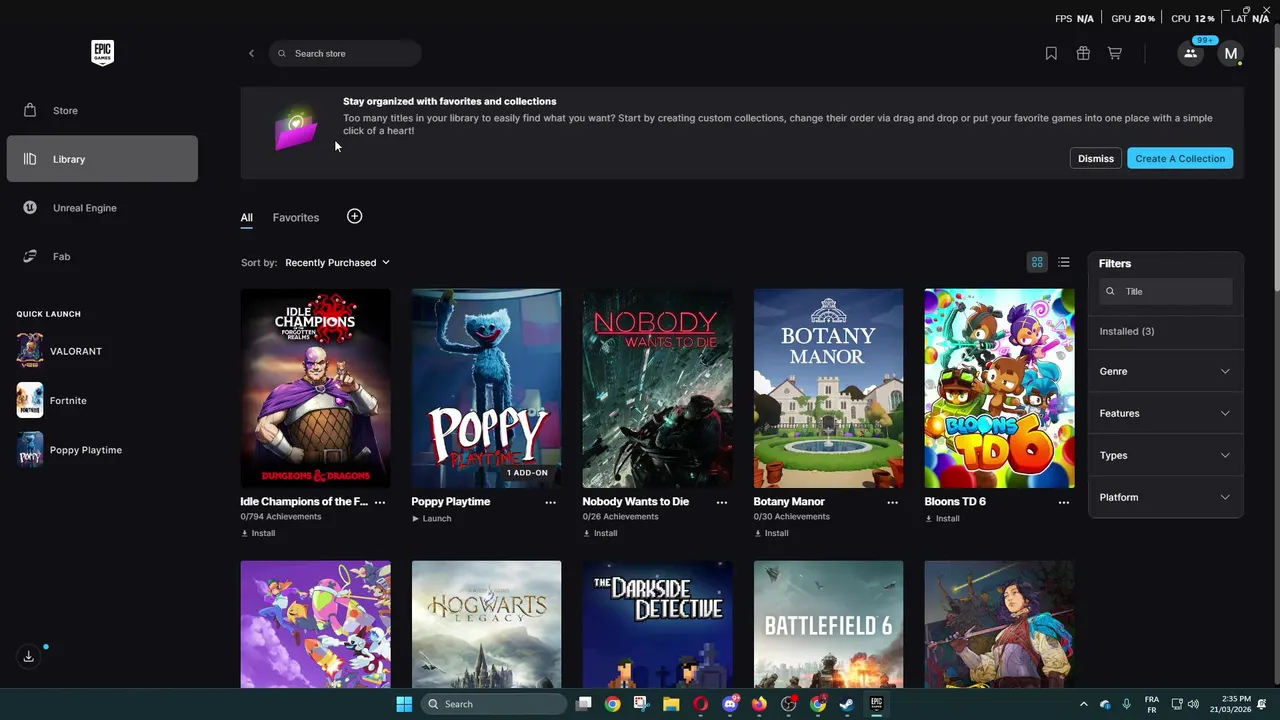Install Bloons TD 6

tap(942, 518)
